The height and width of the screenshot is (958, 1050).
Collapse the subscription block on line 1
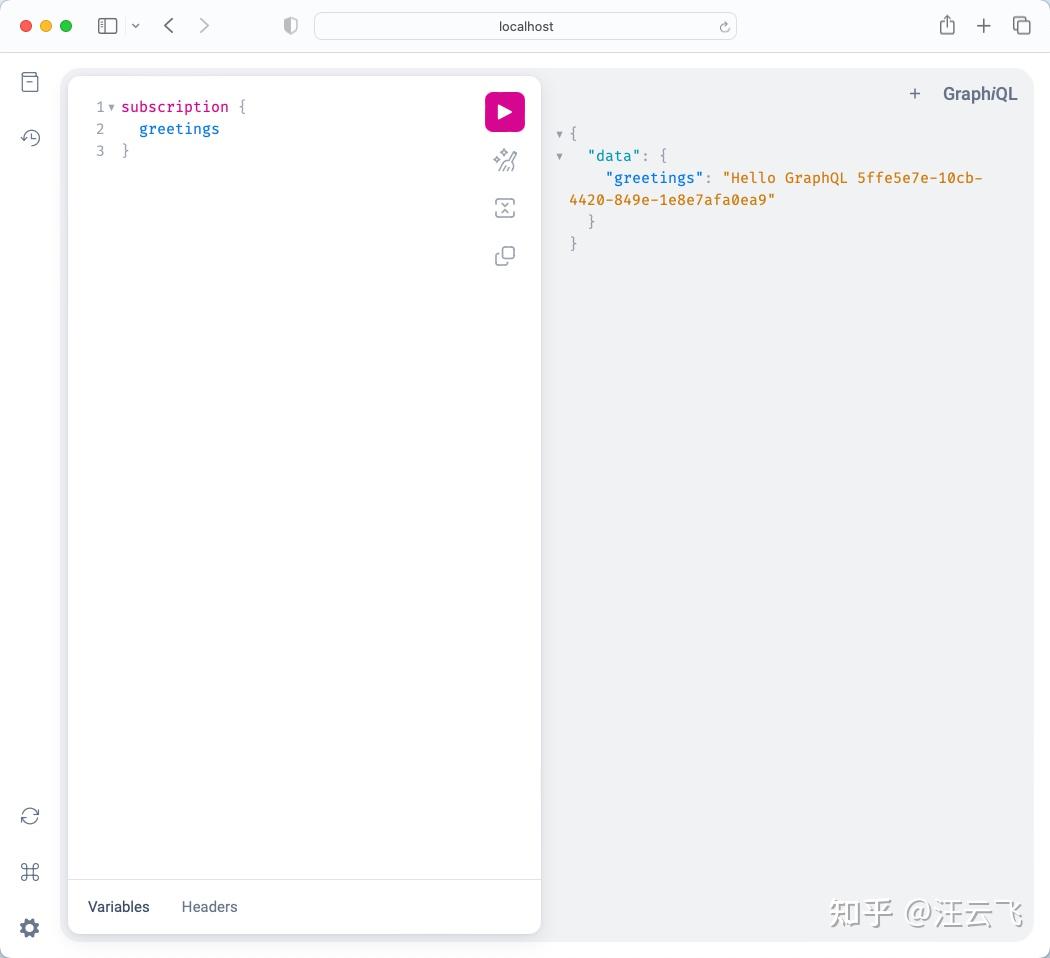110,107
